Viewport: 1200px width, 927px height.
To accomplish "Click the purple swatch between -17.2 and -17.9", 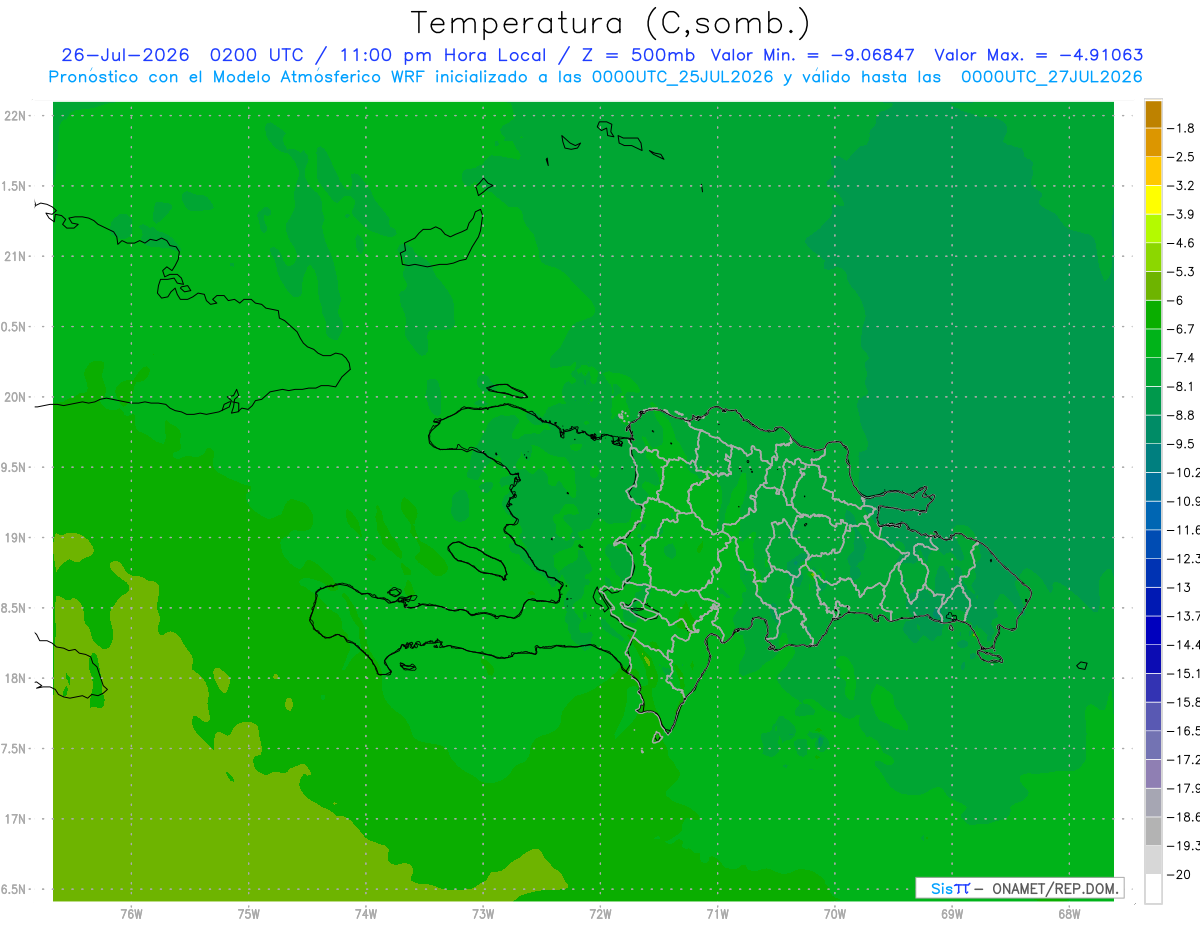I will coord(1153,773).
